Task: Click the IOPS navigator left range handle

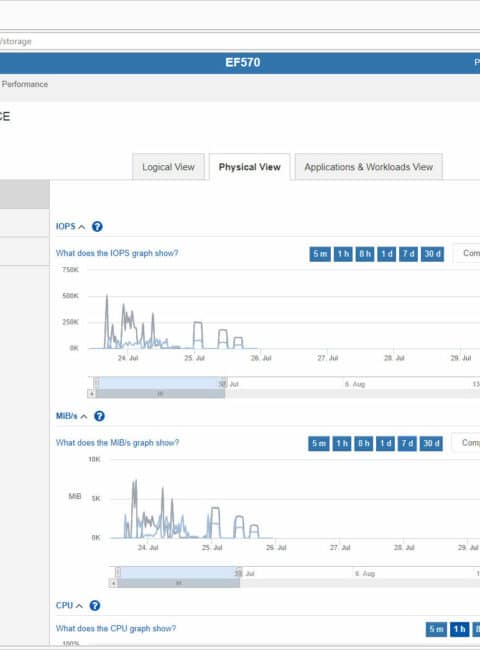Action: (x=97, y=383)
